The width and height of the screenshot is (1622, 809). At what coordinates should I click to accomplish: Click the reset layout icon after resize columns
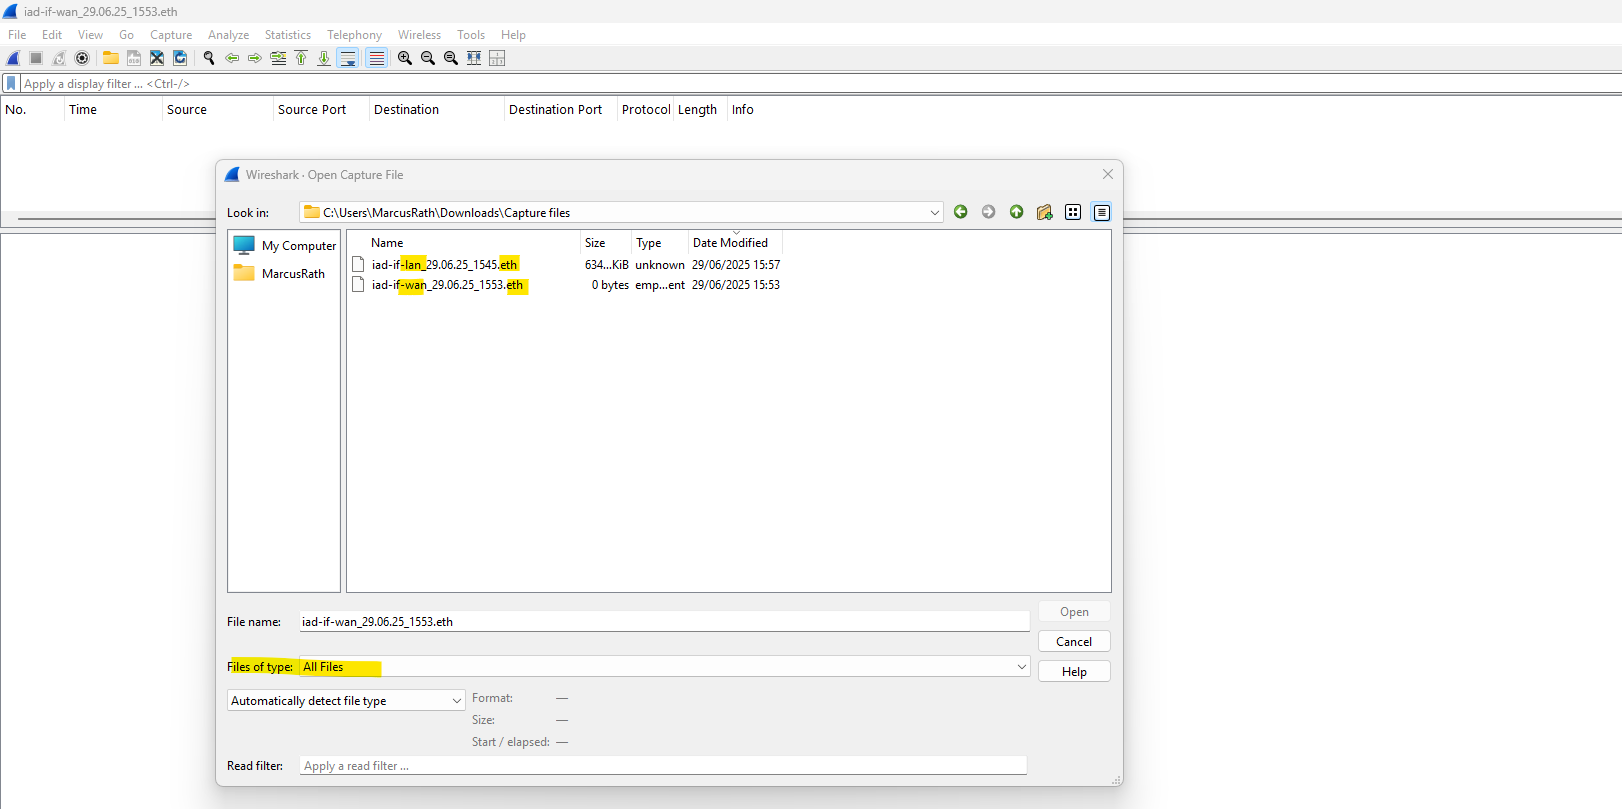pos(497,58)
